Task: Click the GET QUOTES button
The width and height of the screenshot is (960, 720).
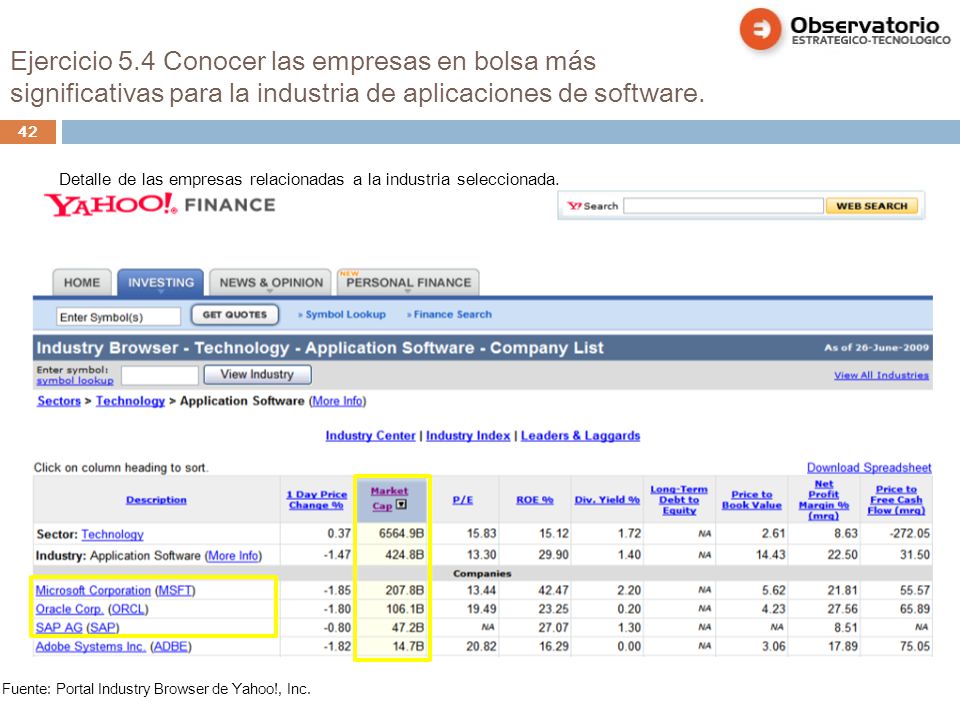Action: [x=235, y=315]
